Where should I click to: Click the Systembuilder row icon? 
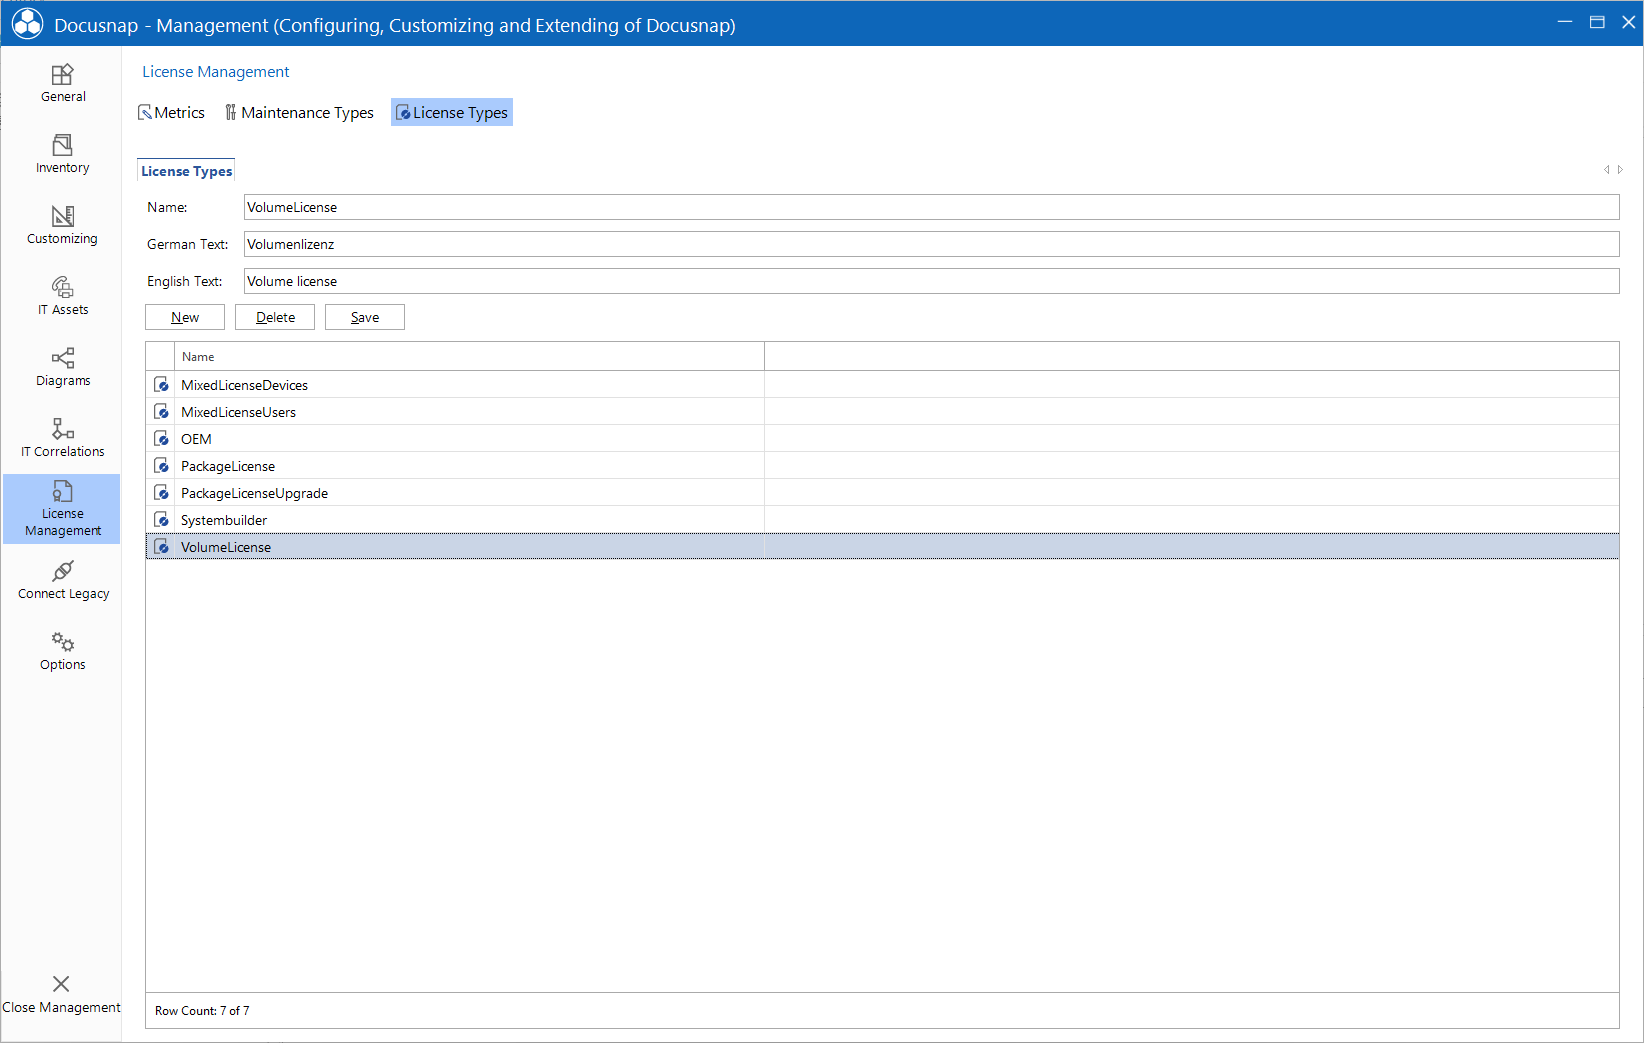(161, 520)
